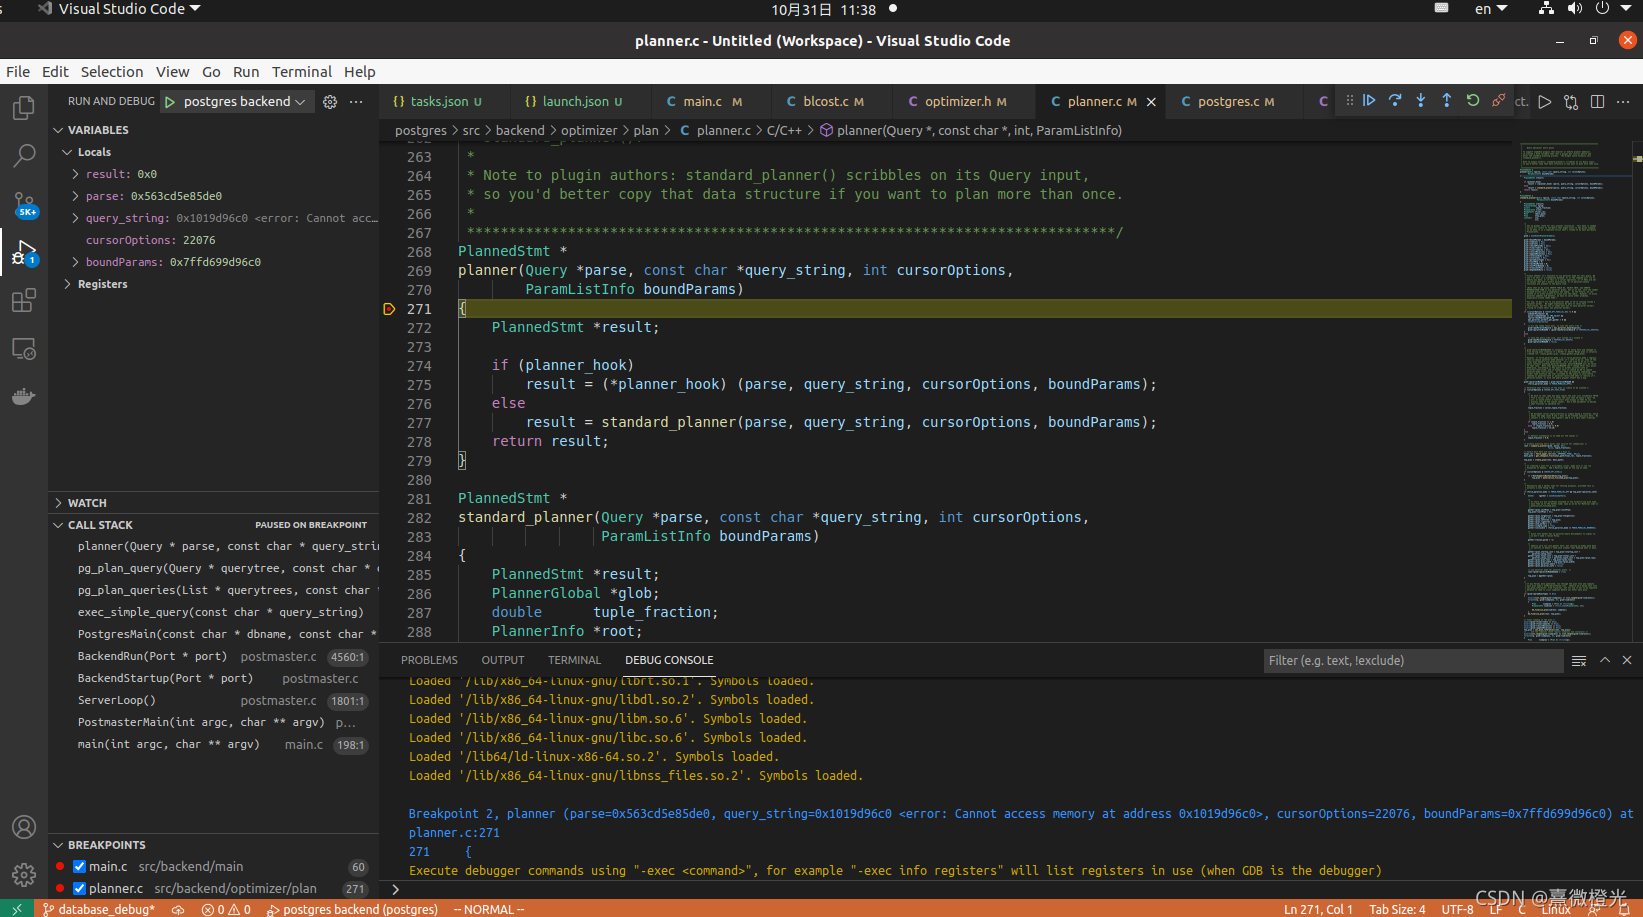Viewport: 1643px width, 917px height.
Task: Toggle the main.c breakpoint checkbox
Action: point(79,867)
